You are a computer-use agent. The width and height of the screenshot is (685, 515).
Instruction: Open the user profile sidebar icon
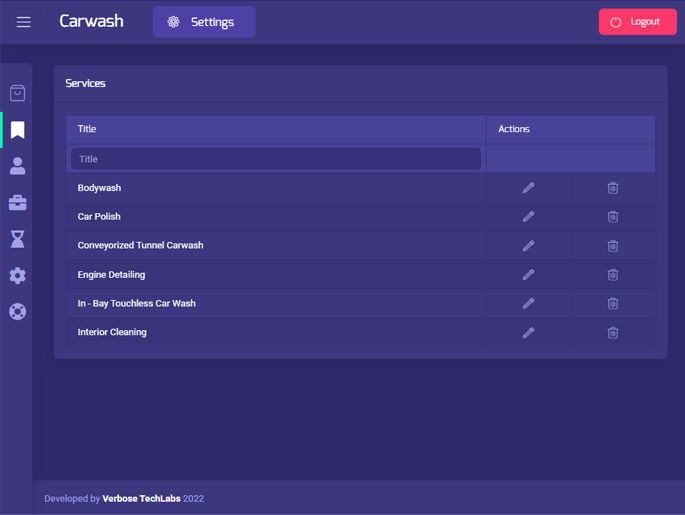[x=17, y=166]
